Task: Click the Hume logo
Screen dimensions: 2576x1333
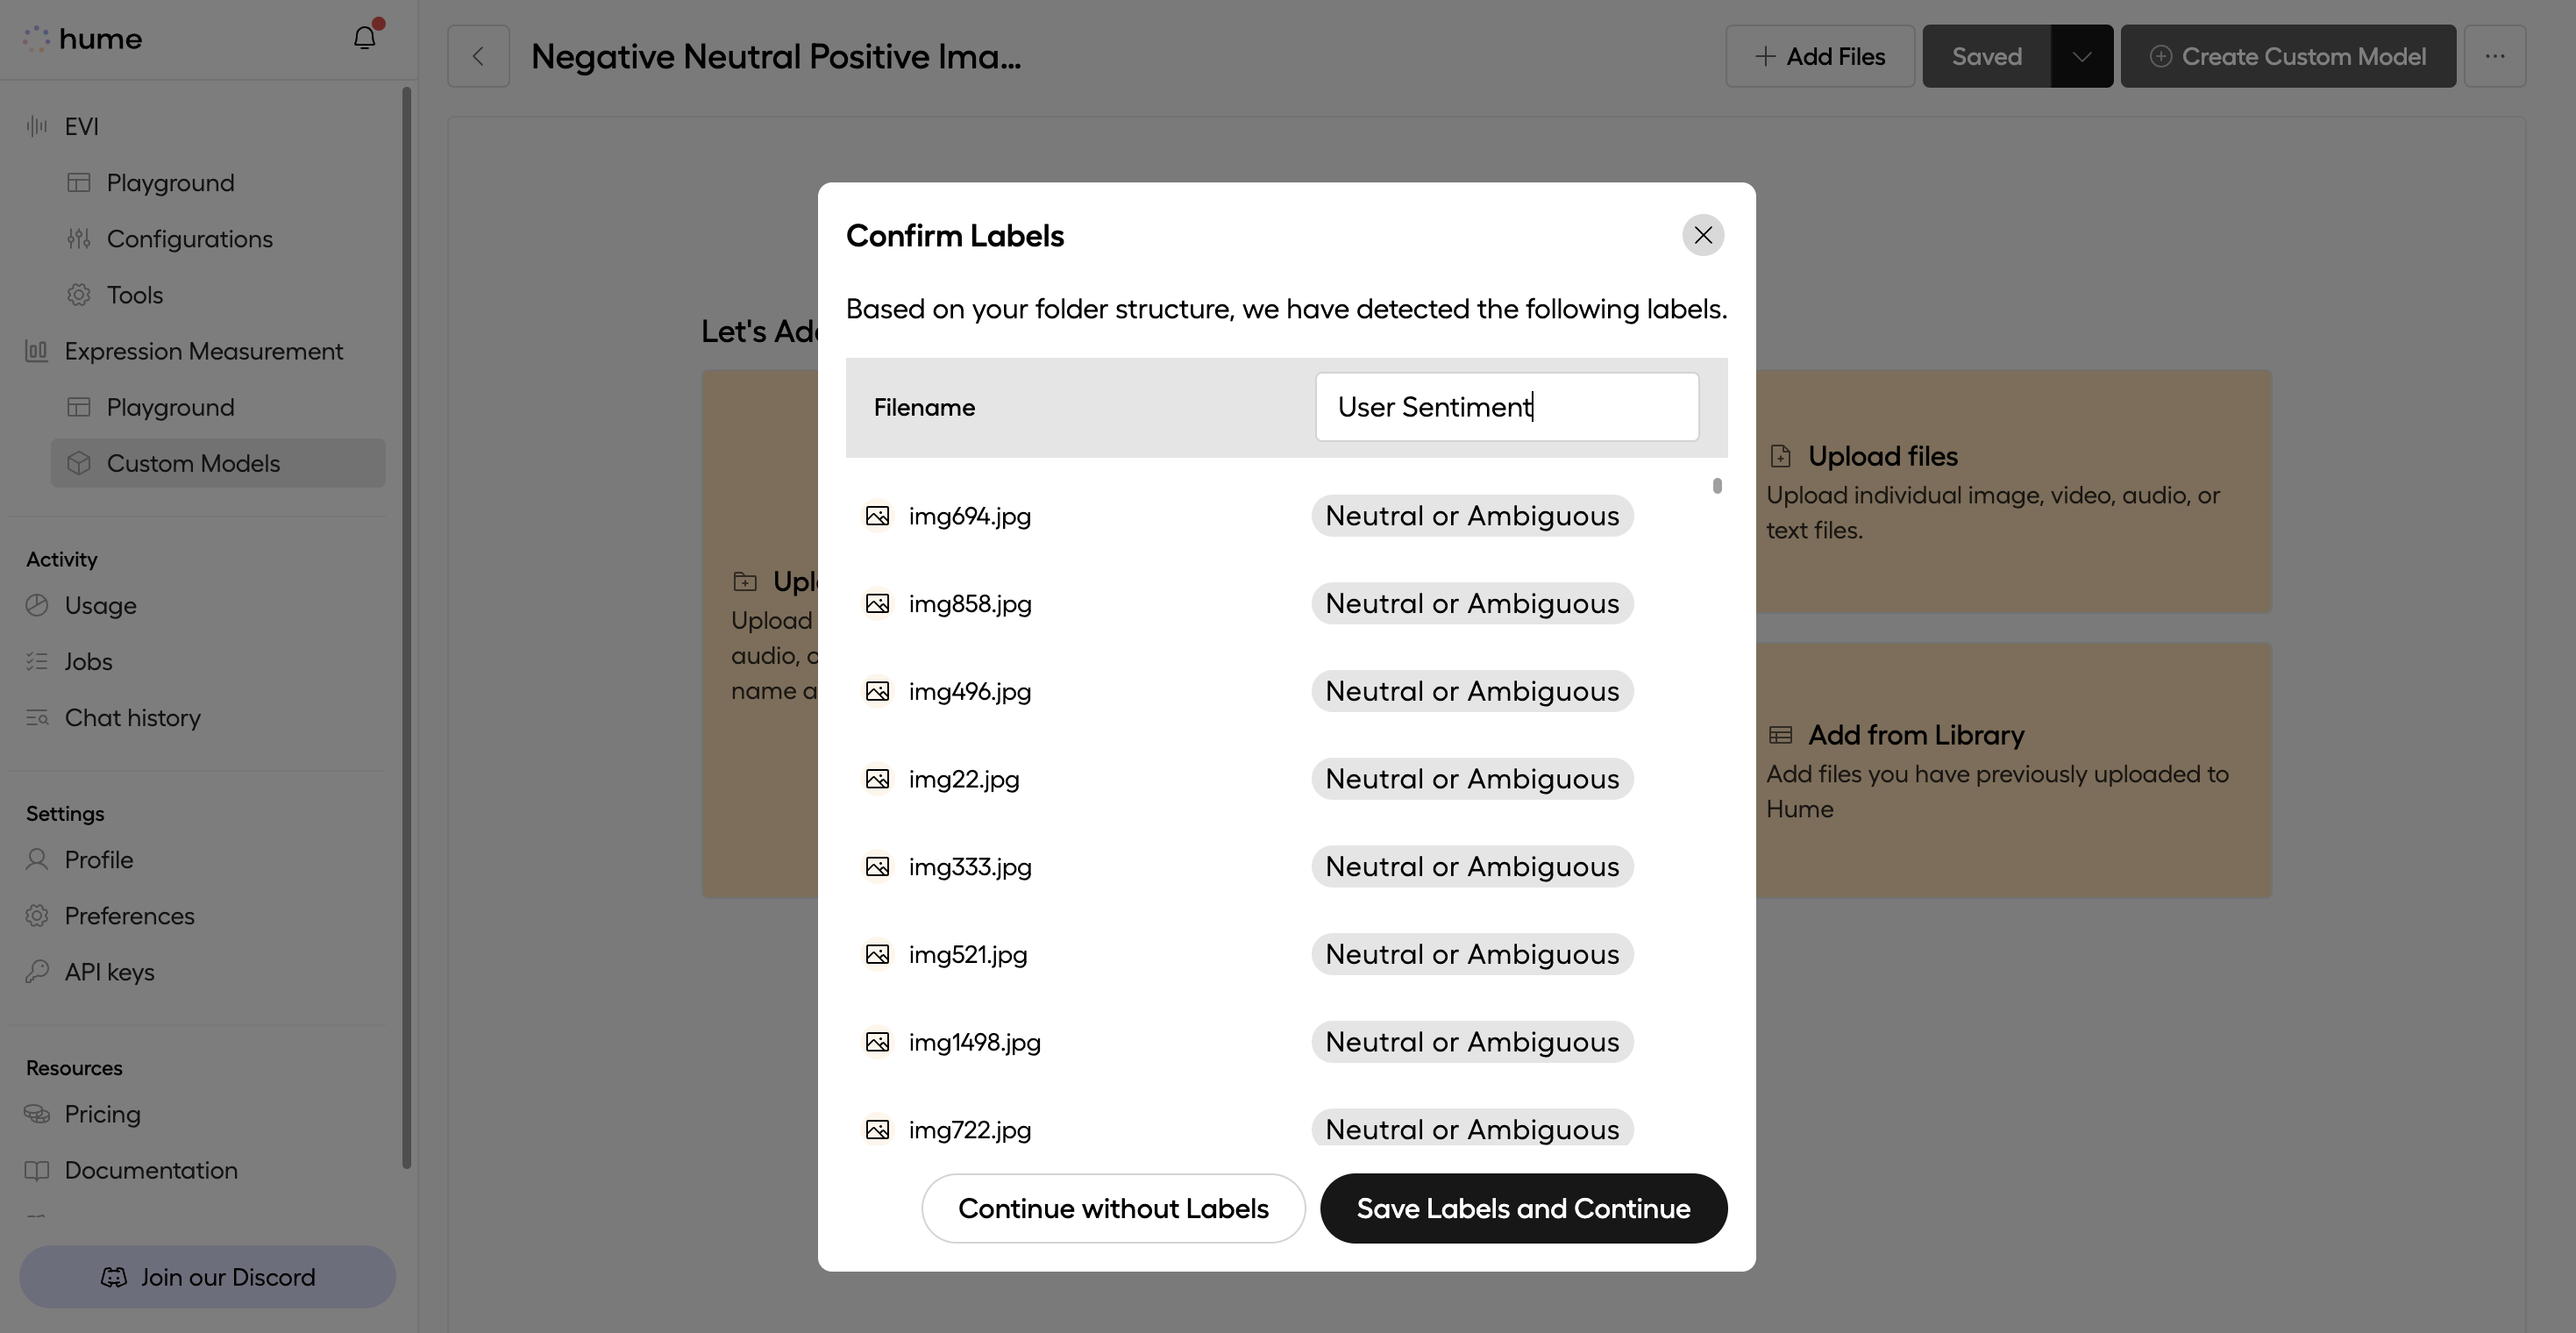Action: 85,38
